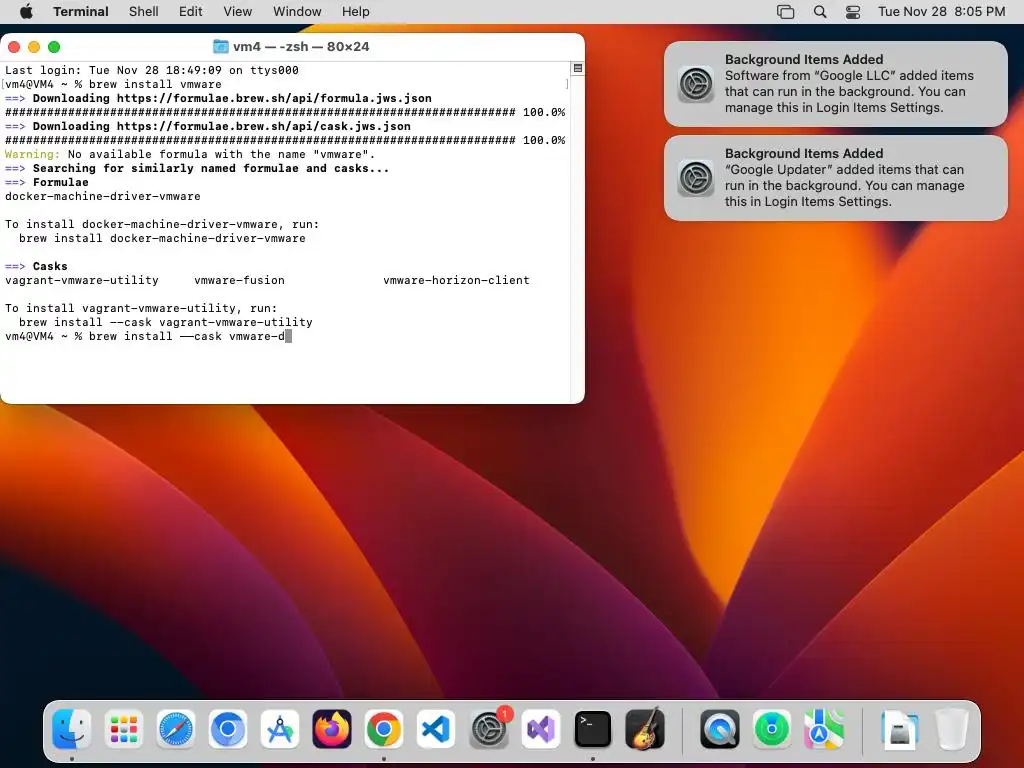Click the formula.jws.json download URL line
This screenshot has height=768, width=1024.
click(x=218, y=98)
